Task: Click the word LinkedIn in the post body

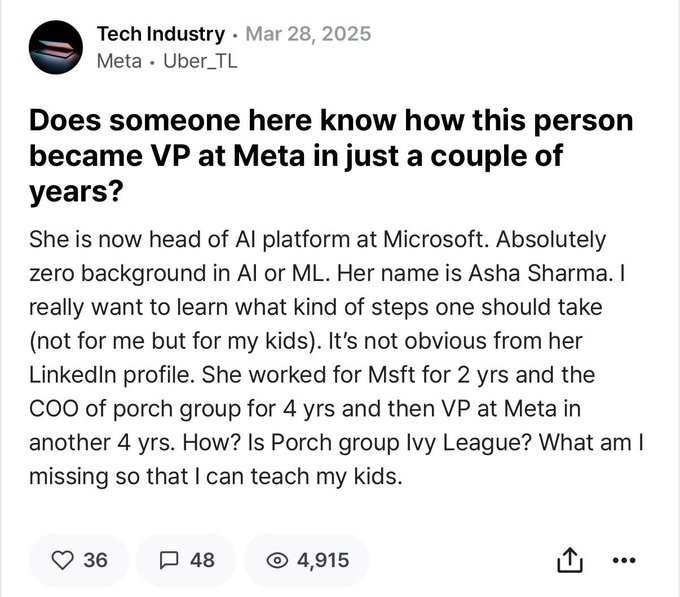Action: pos(76,375)
